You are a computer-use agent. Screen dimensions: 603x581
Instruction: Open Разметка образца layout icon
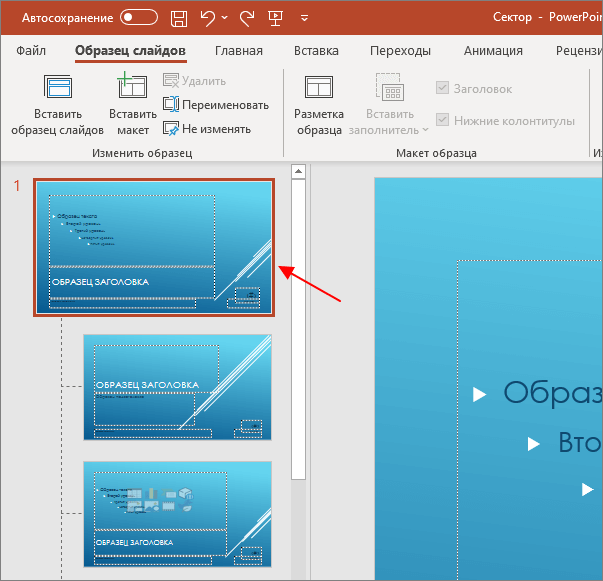coord(318,87)
